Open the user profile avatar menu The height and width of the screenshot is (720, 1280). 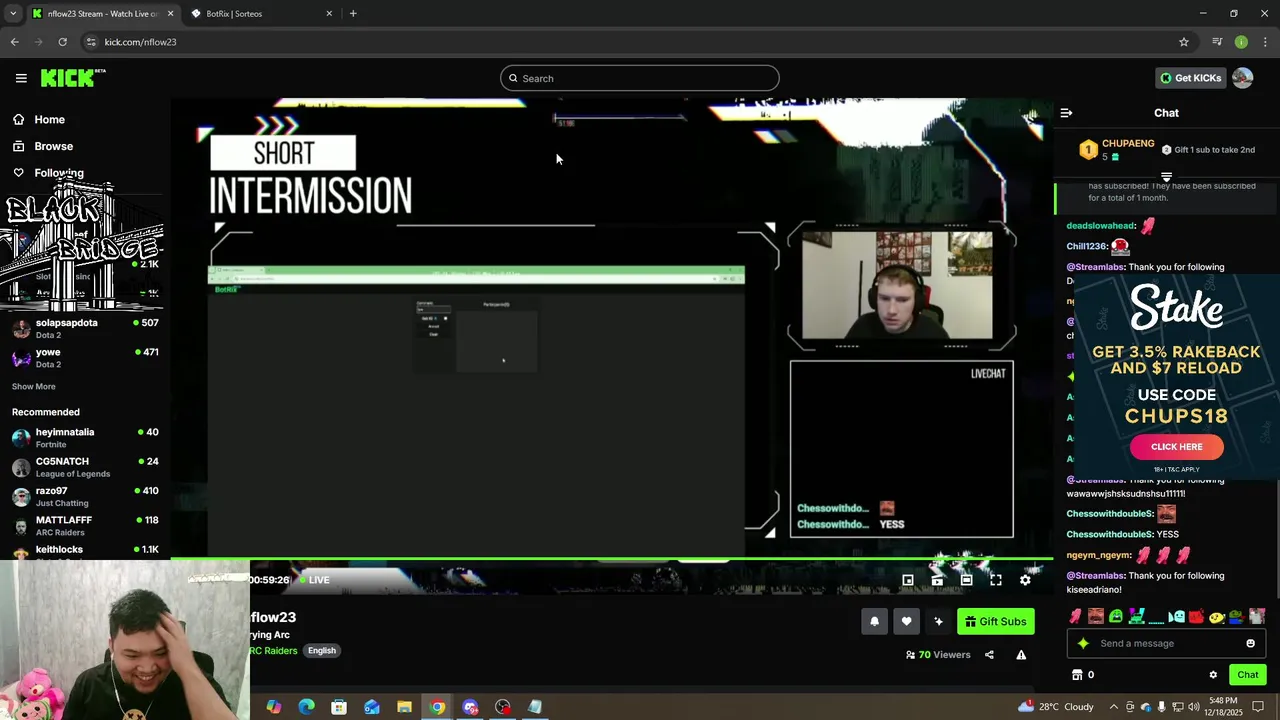pyautogui.click(x=1243, y=78)
